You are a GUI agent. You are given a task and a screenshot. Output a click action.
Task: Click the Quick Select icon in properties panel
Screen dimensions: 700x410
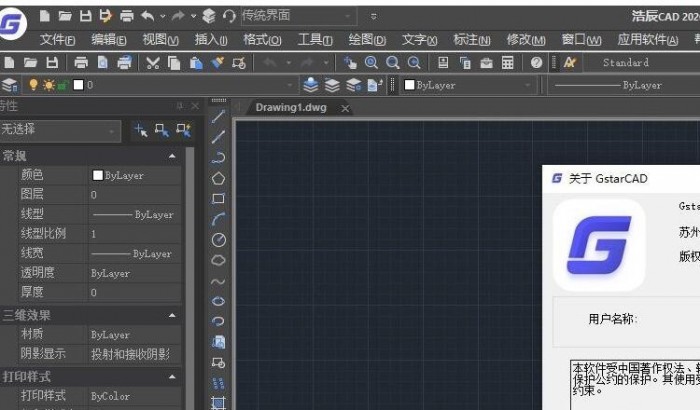(183, 130)
